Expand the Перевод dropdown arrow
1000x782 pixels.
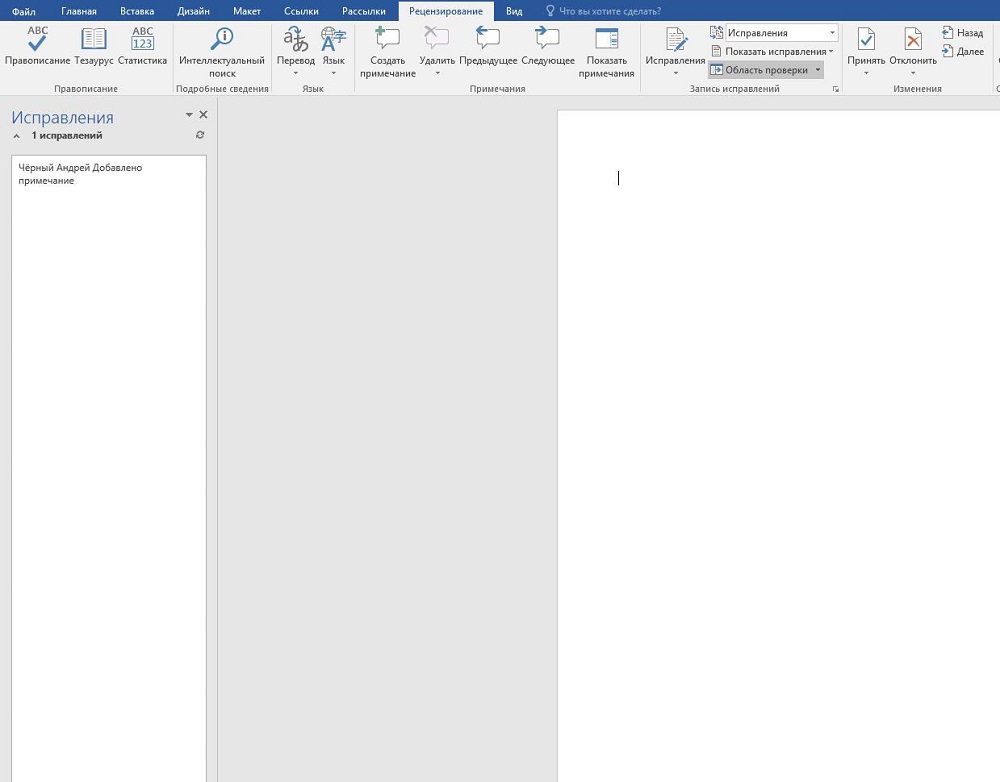click(295, 73)
